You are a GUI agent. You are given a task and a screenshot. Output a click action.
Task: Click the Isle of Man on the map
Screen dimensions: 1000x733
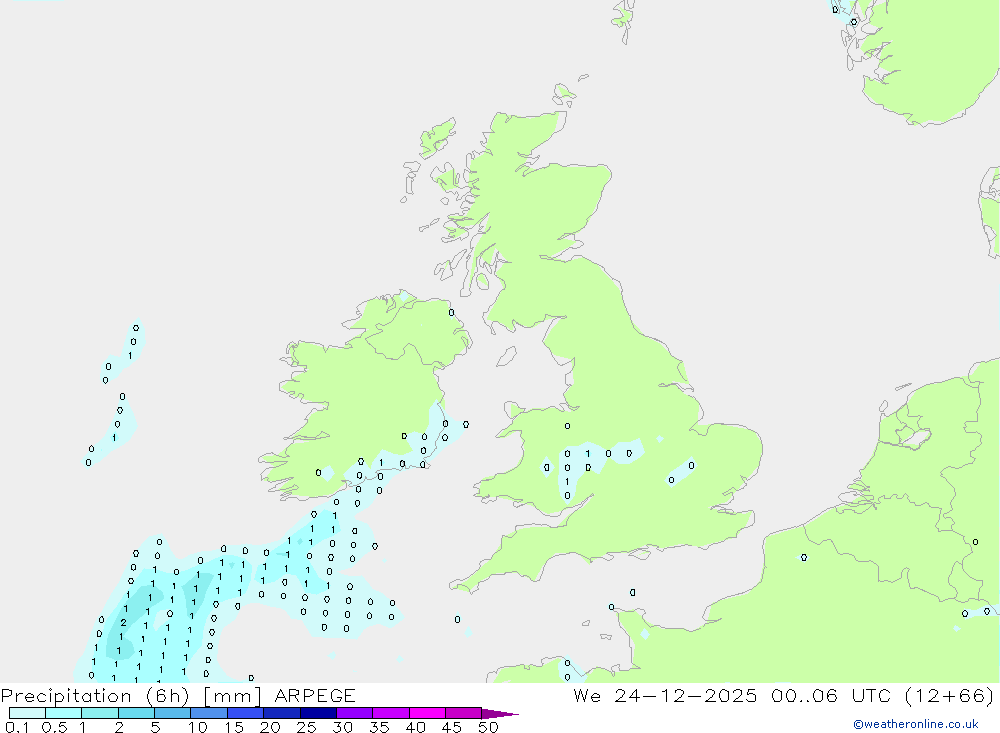(506, 357)
